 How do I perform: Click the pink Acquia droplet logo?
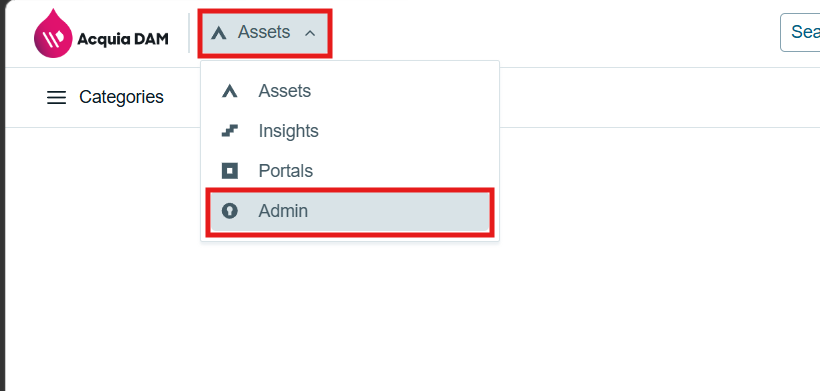pyautogui.click(x=53, y=33)
